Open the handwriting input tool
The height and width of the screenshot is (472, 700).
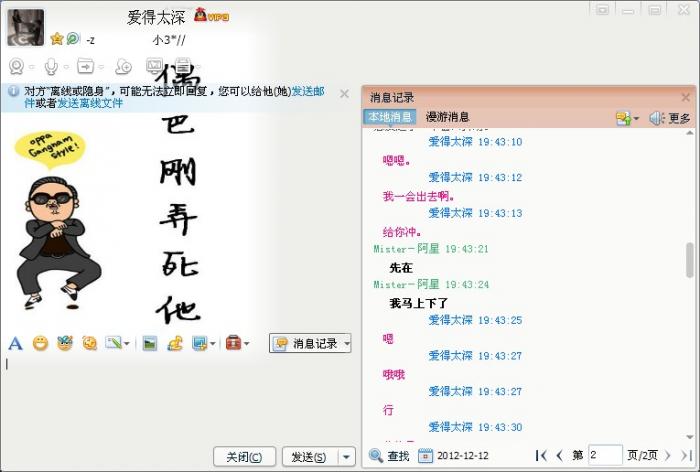coord(113,343)
